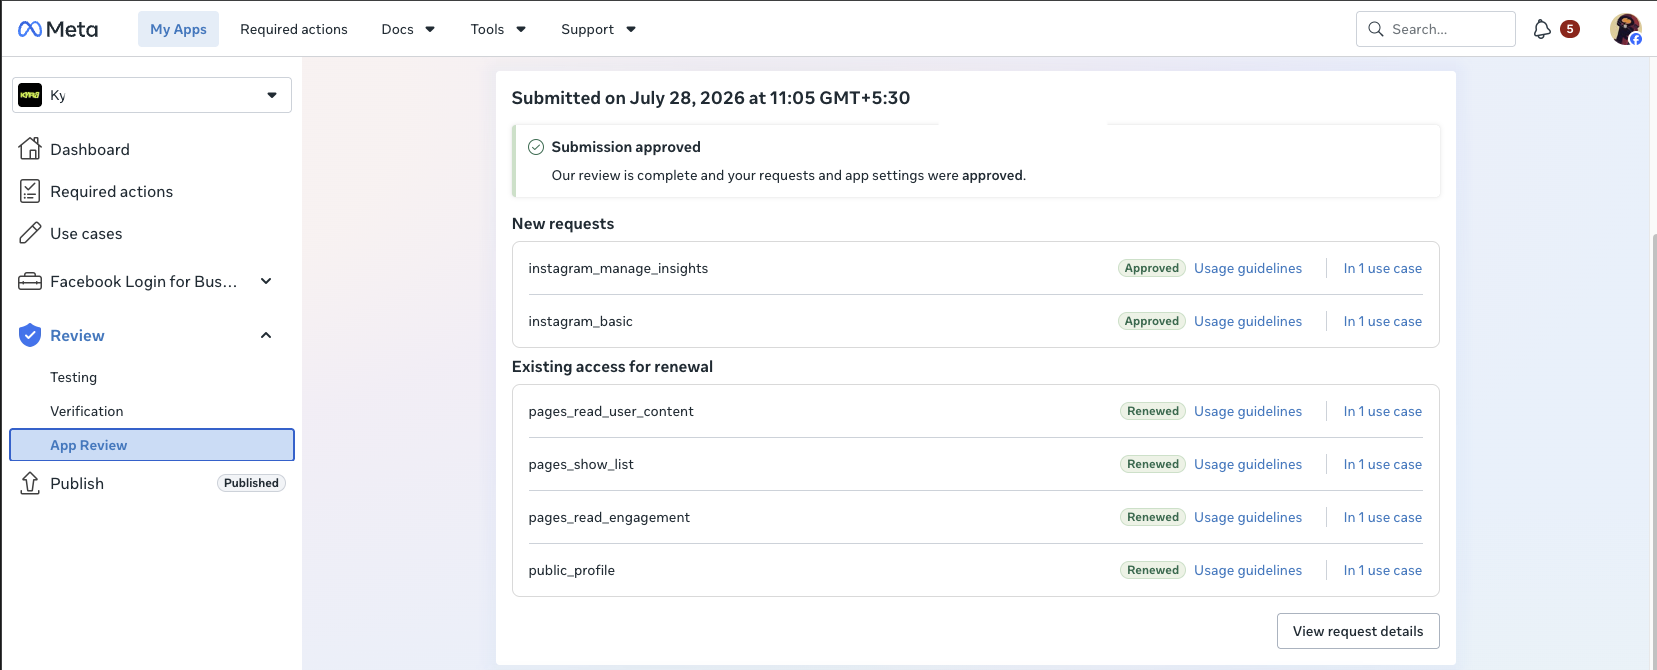Viewport: 1657px width, 670px height.
Task: Click the search magnifier icon
Action: (x=1376, y=29)
